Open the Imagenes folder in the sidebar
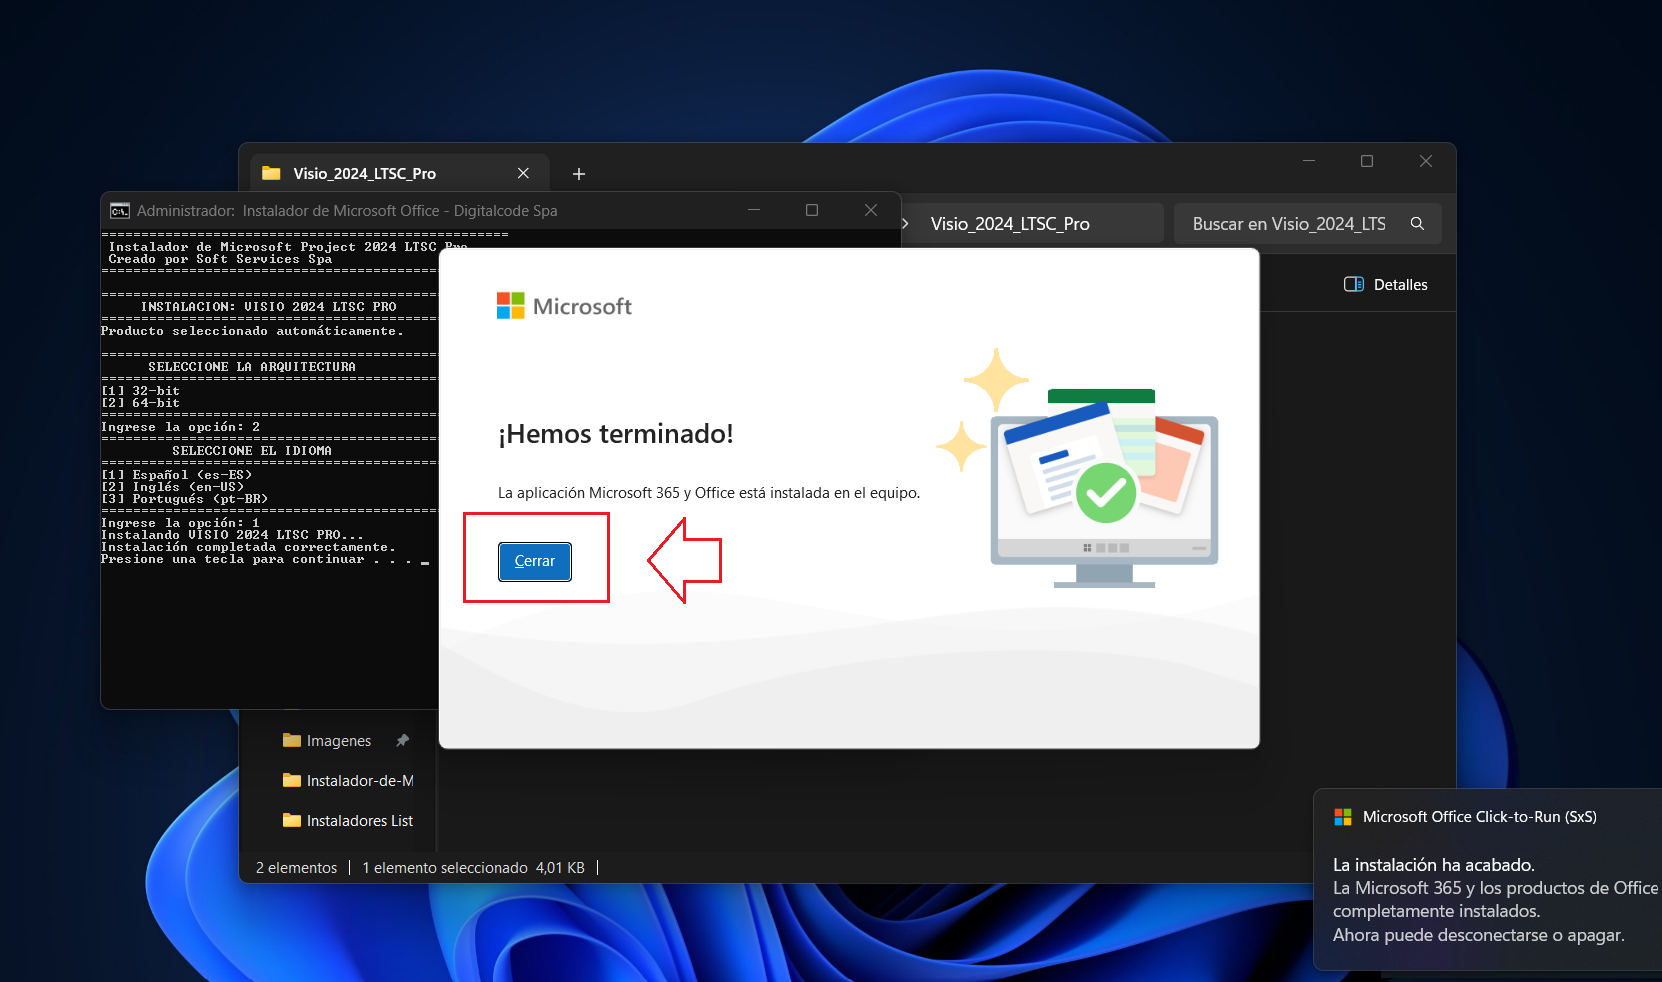The image size is (1662, 982). point(338,741)
